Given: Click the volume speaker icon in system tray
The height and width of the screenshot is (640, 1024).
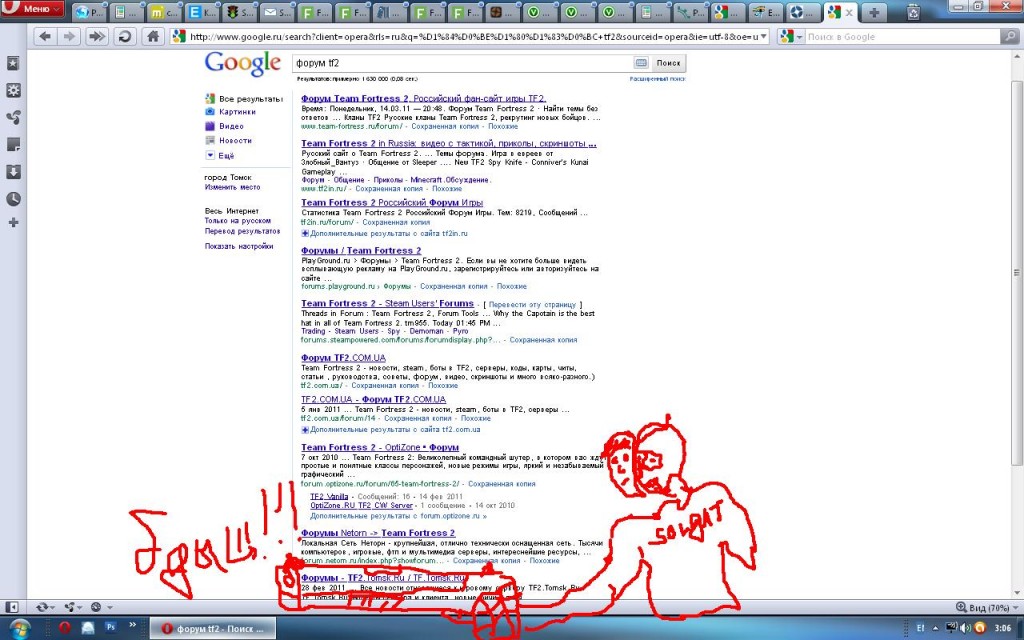Looking at the screenshot, I should tap(965, 628).
